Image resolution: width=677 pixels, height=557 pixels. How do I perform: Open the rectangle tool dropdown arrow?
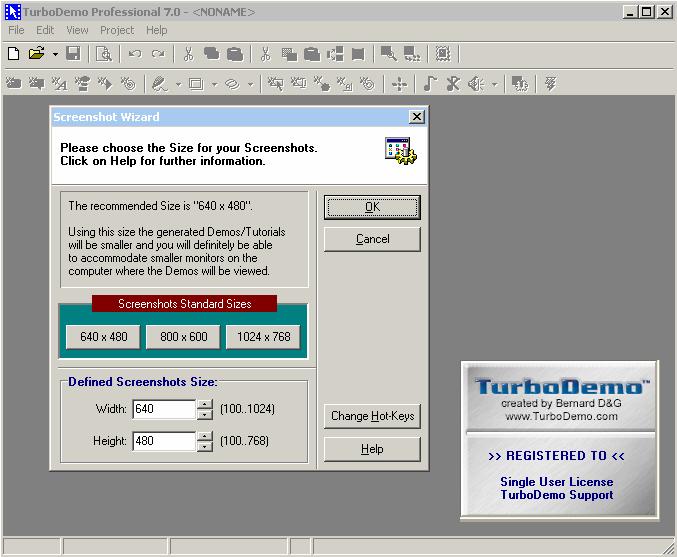pyautogui.click(x=215, y=84)
